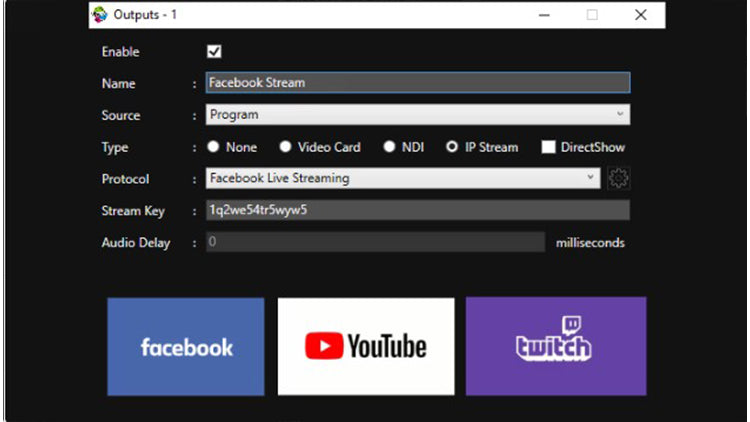Click the Stream Key input field
Screen dimensions: 750x422
[x=417, y=210]
